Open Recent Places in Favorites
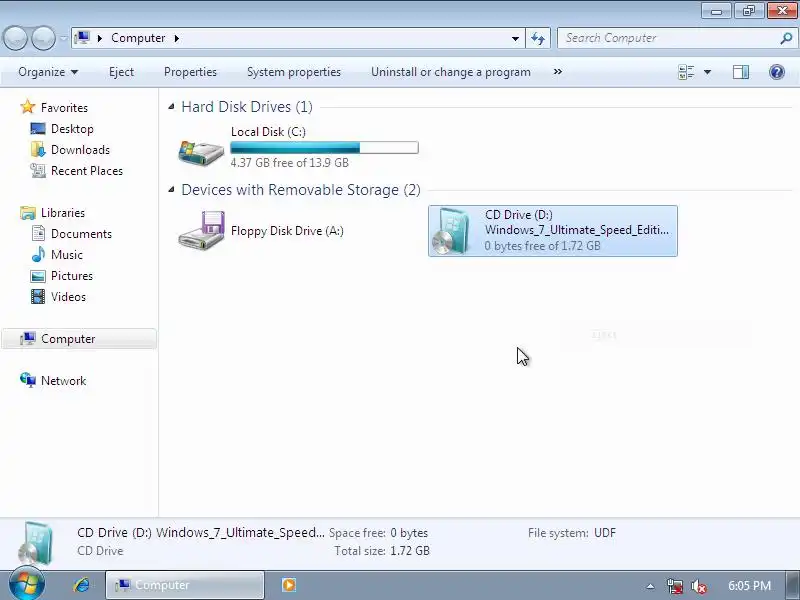Image resolution: width=800 pixels, height=600 pixels. (x=87, y=170)
